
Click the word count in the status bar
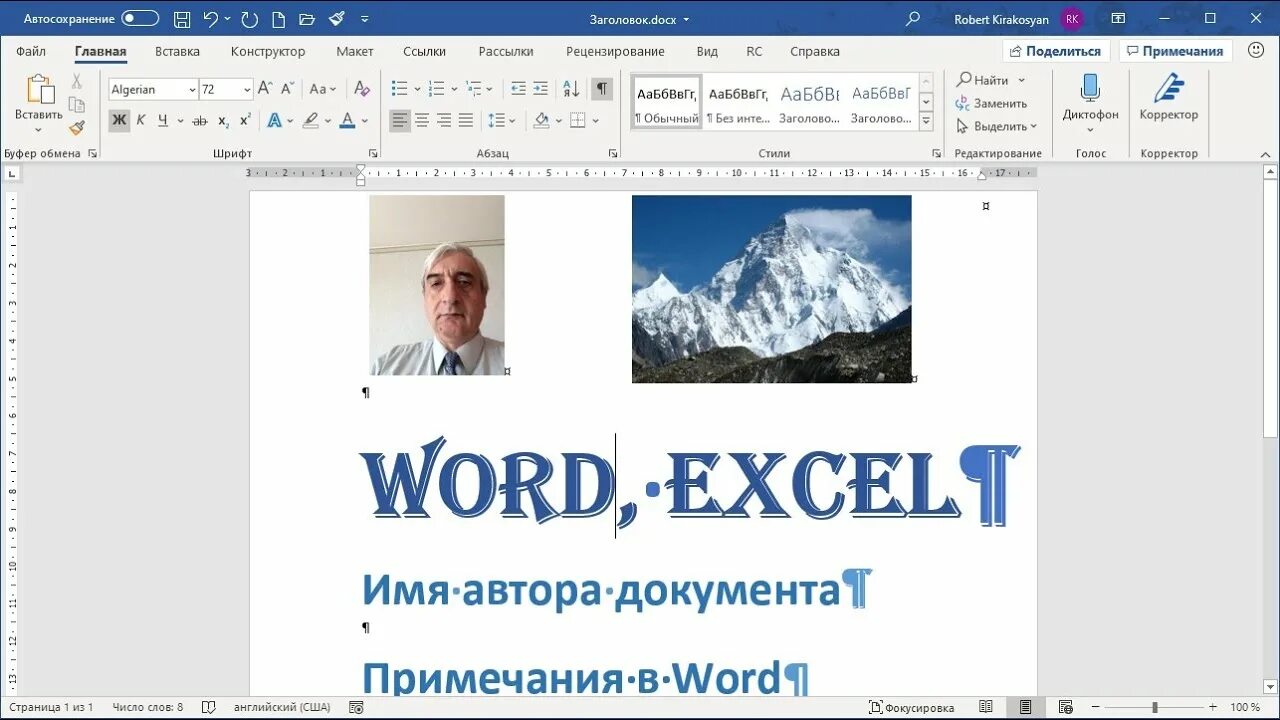[x=149, y=706]
